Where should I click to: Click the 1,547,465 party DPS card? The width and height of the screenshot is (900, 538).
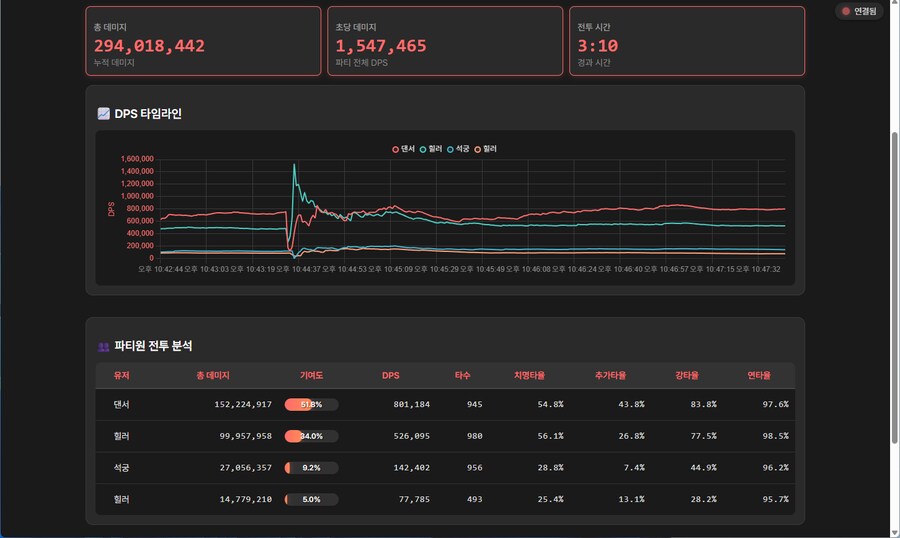(444, 42)
